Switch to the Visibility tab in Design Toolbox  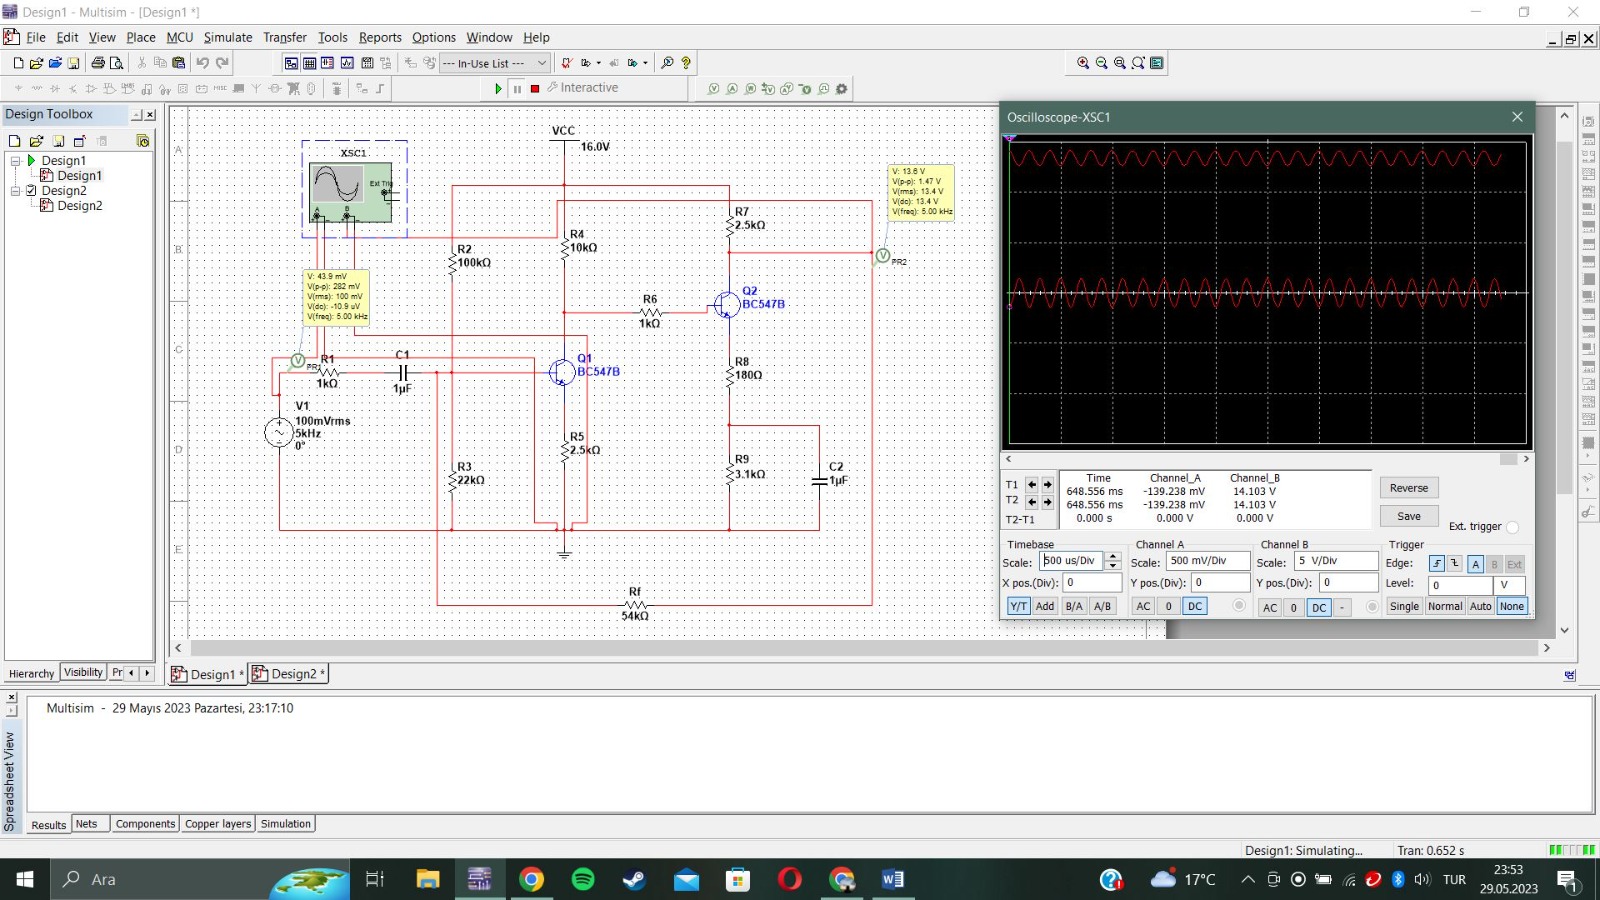[83, 672]
